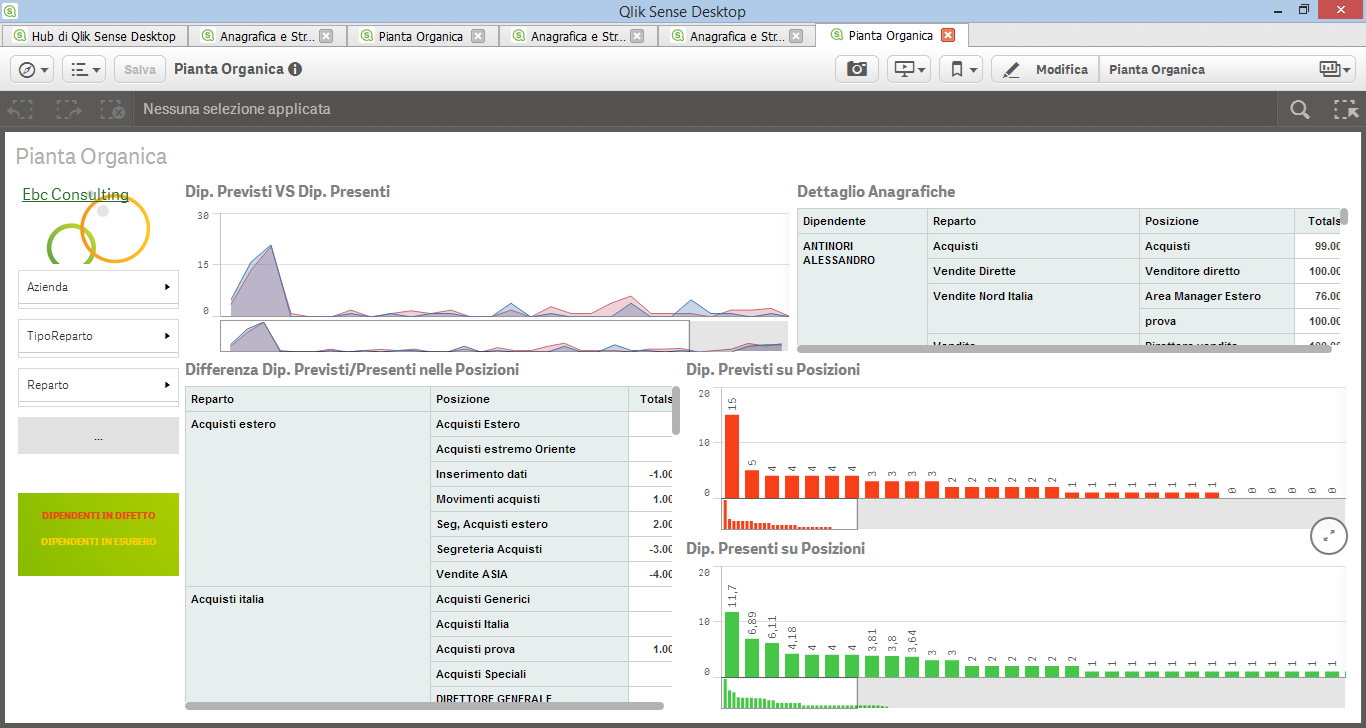Viewport: 1366px width, 728px height.
Task: Click vertical scrollbar of Dettaglio Anagrafiche
Action: pyautogui.click(x=1344, y=216)
